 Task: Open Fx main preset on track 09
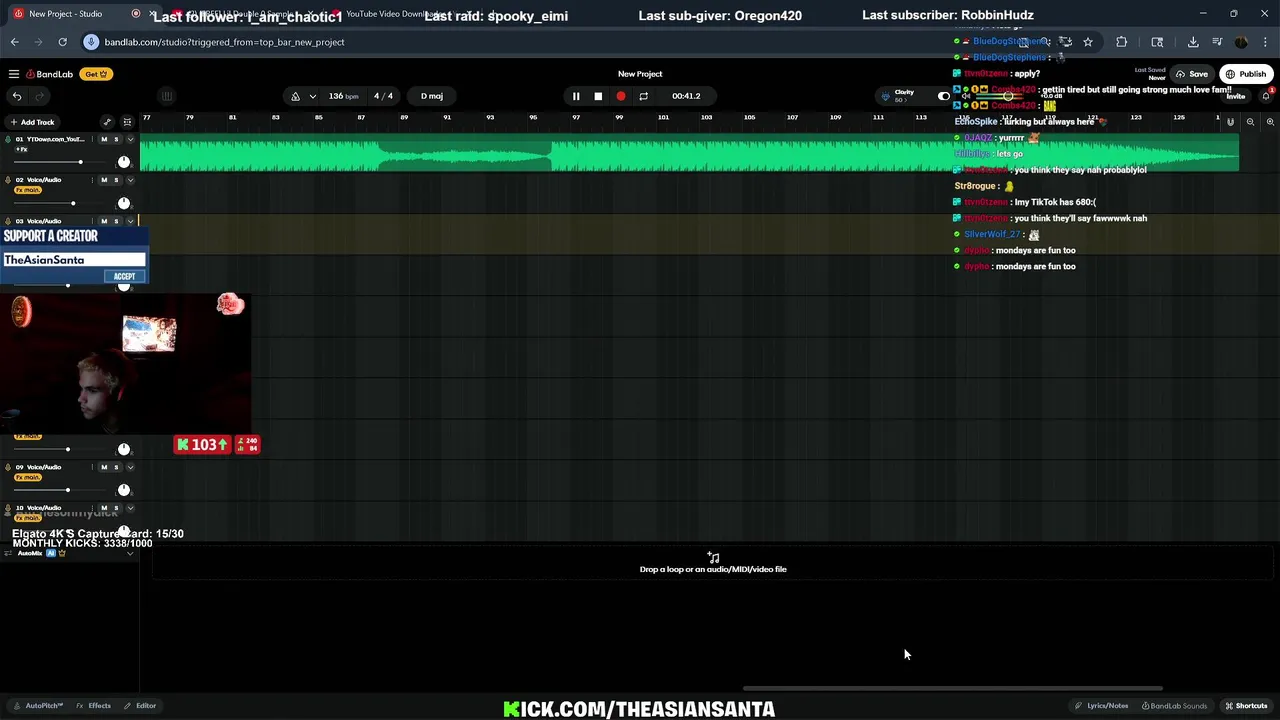[x=28, y=477]
